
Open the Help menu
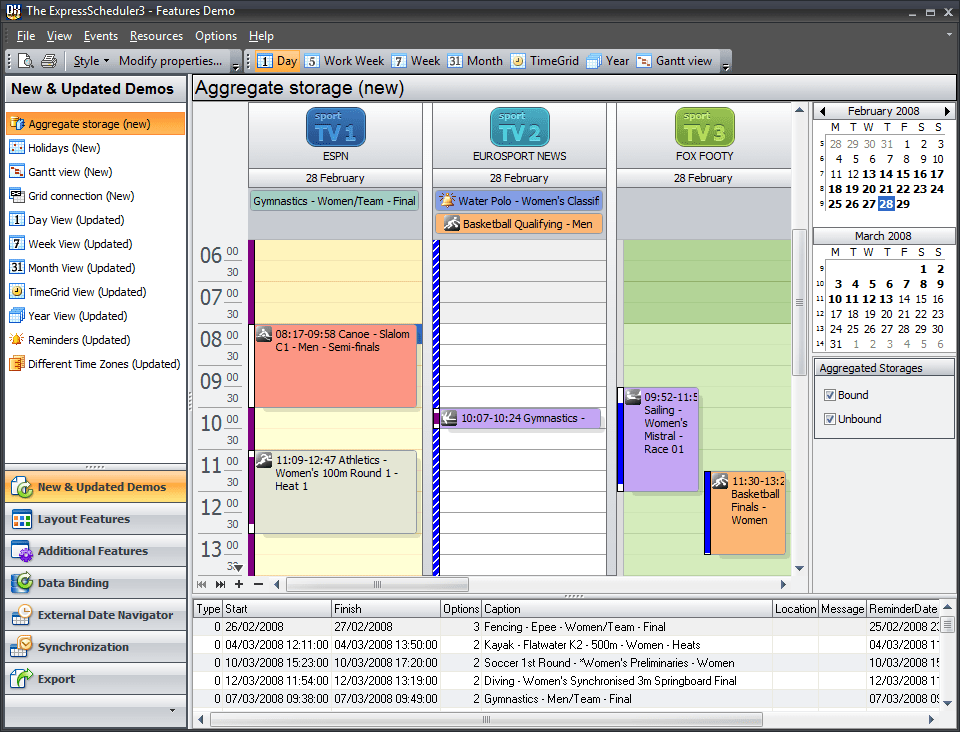(x=261, y=36)
